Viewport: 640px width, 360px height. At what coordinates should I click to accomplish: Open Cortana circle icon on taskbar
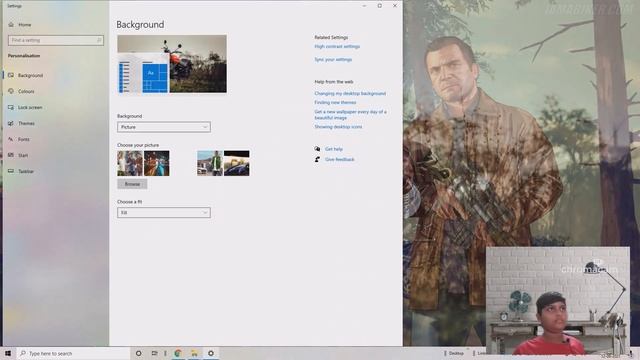click(138, 353)
